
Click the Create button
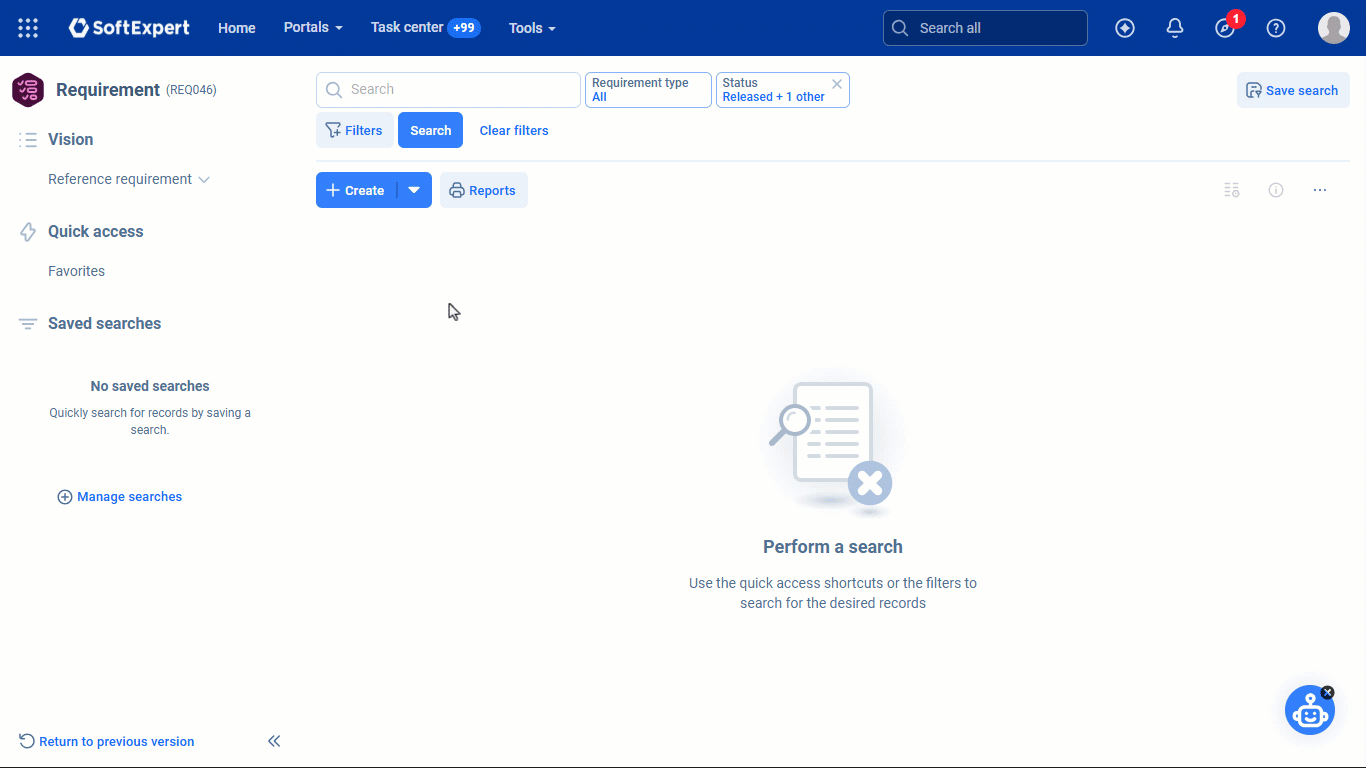[x=356, y=190]
